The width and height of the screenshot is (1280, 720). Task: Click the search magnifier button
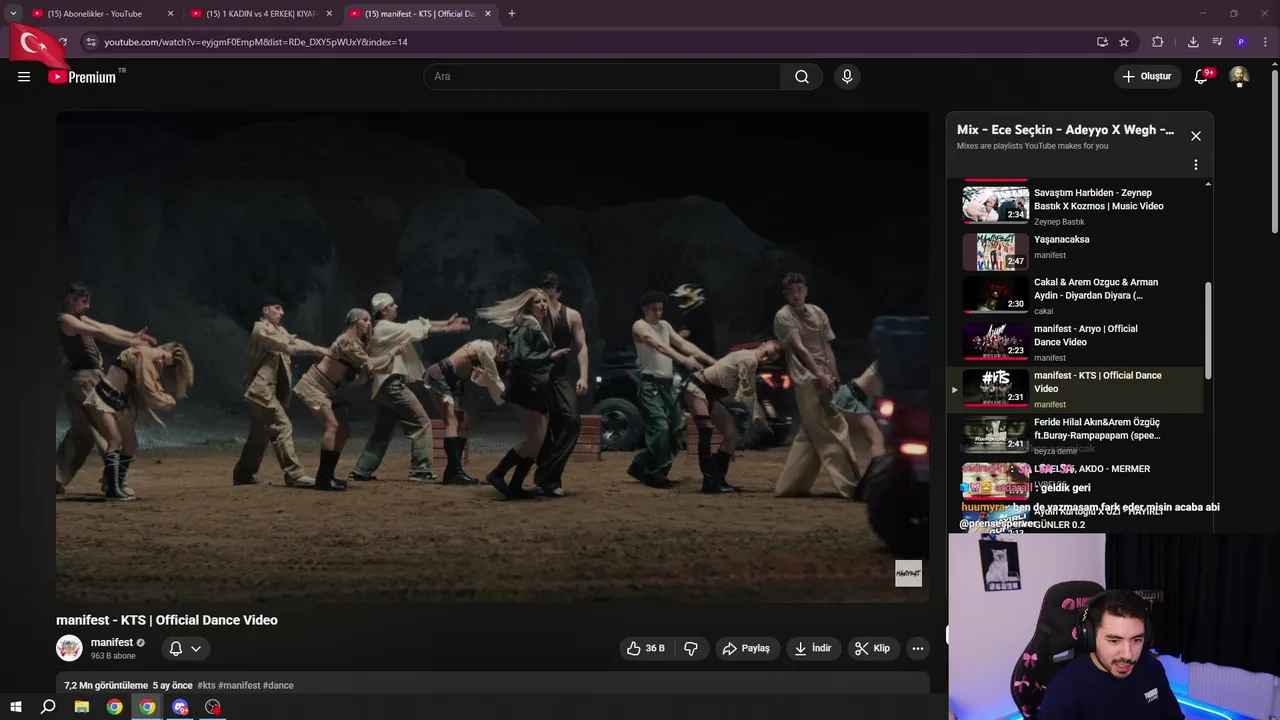coord(802,77)
